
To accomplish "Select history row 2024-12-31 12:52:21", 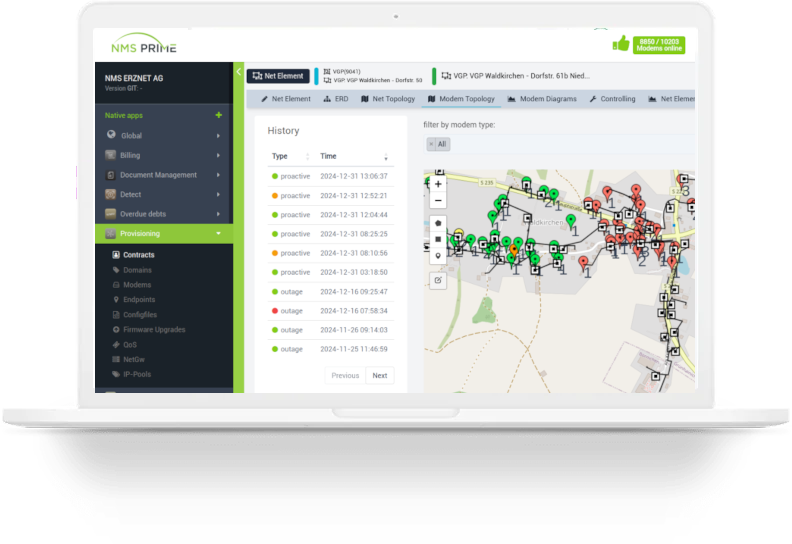I will [331, 195].
